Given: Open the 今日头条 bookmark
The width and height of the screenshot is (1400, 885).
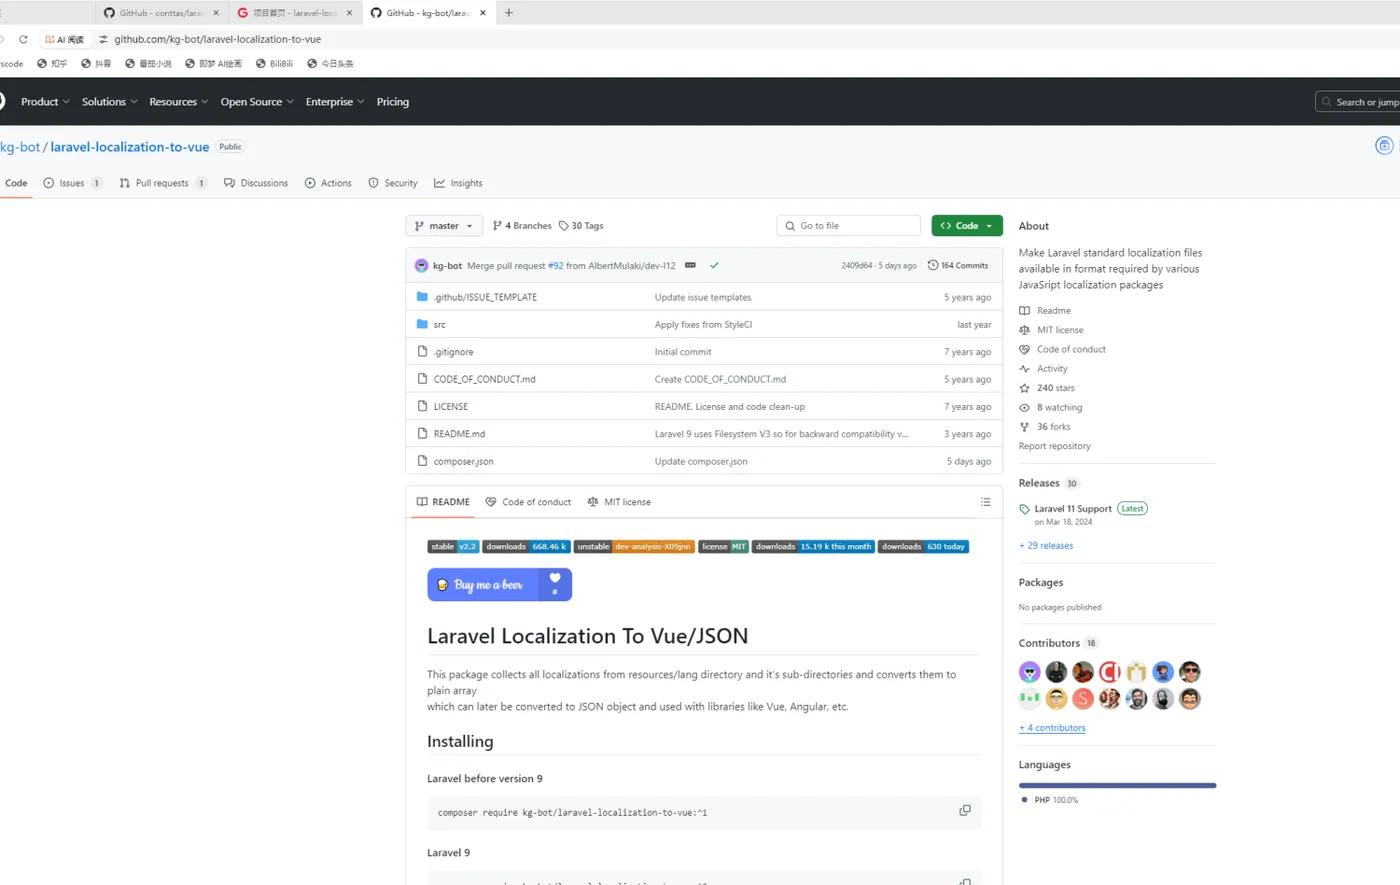Looking at the screenshot, I should (x=330, y=63).
